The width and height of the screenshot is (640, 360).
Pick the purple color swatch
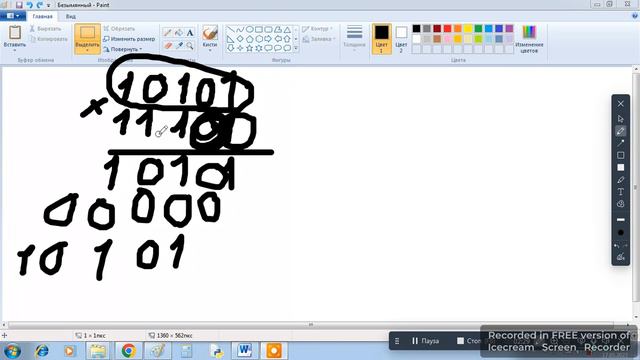click(509, 28)
